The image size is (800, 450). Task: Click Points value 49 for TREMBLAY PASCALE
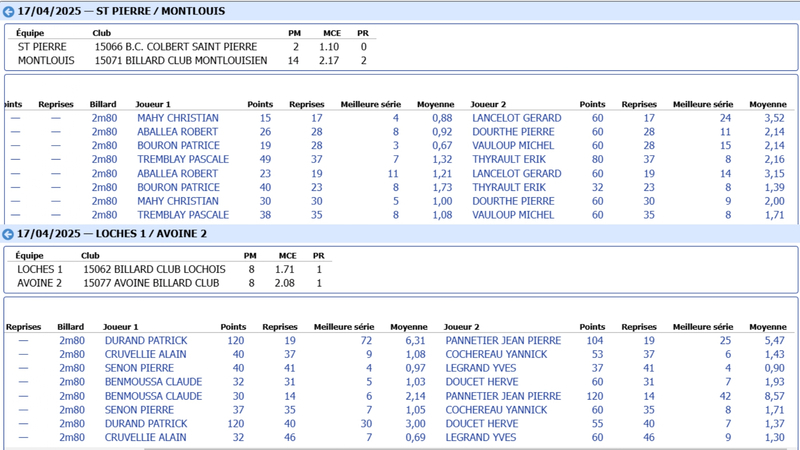pyautogui.click(x=265, y=159)
